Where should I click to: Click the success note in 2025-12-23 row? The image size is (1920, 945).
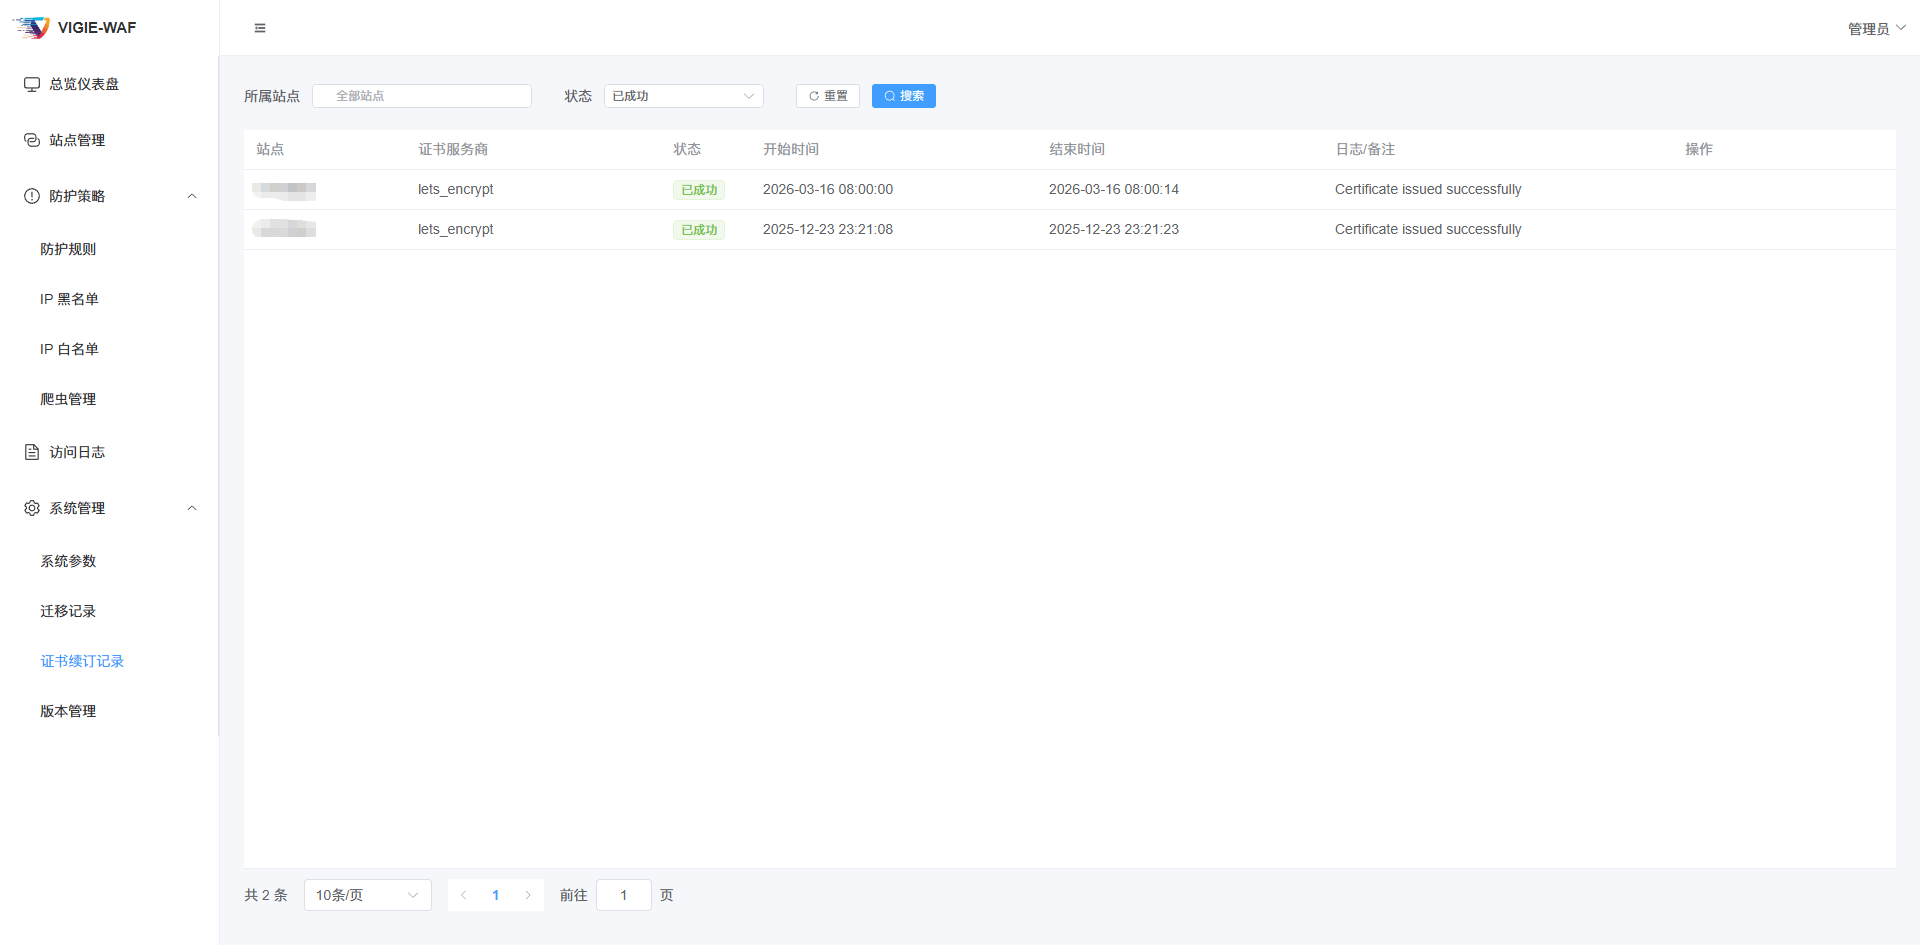1428,229
